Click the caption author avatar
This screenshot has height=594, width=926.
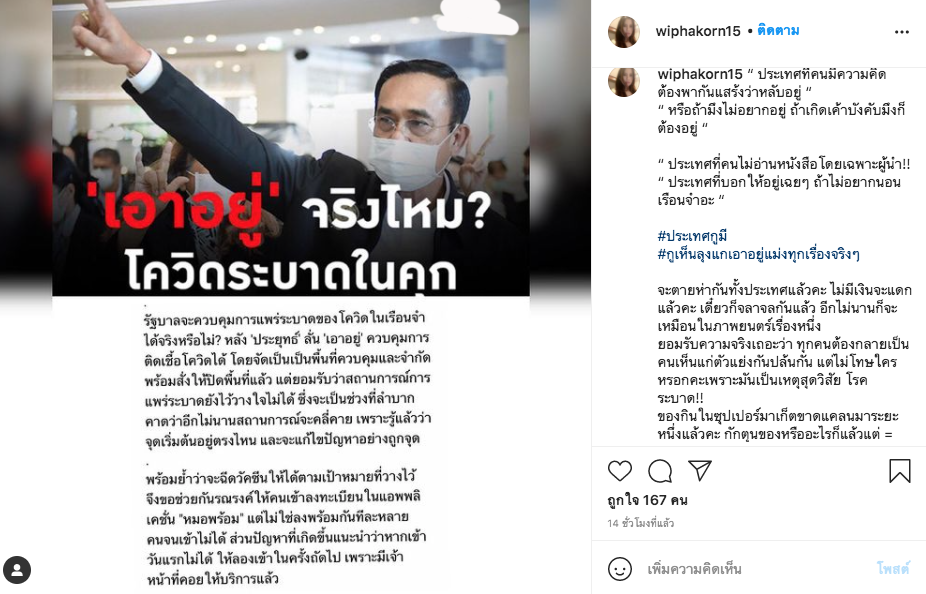[x=624, y=82]
